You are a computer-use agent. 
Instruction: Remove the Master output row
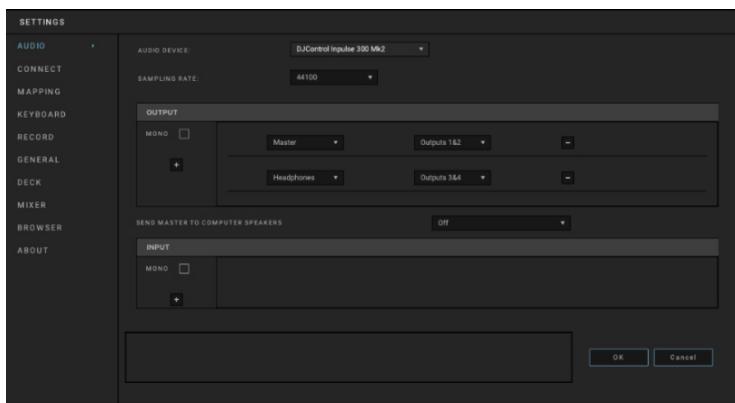[x=568, y=142]
